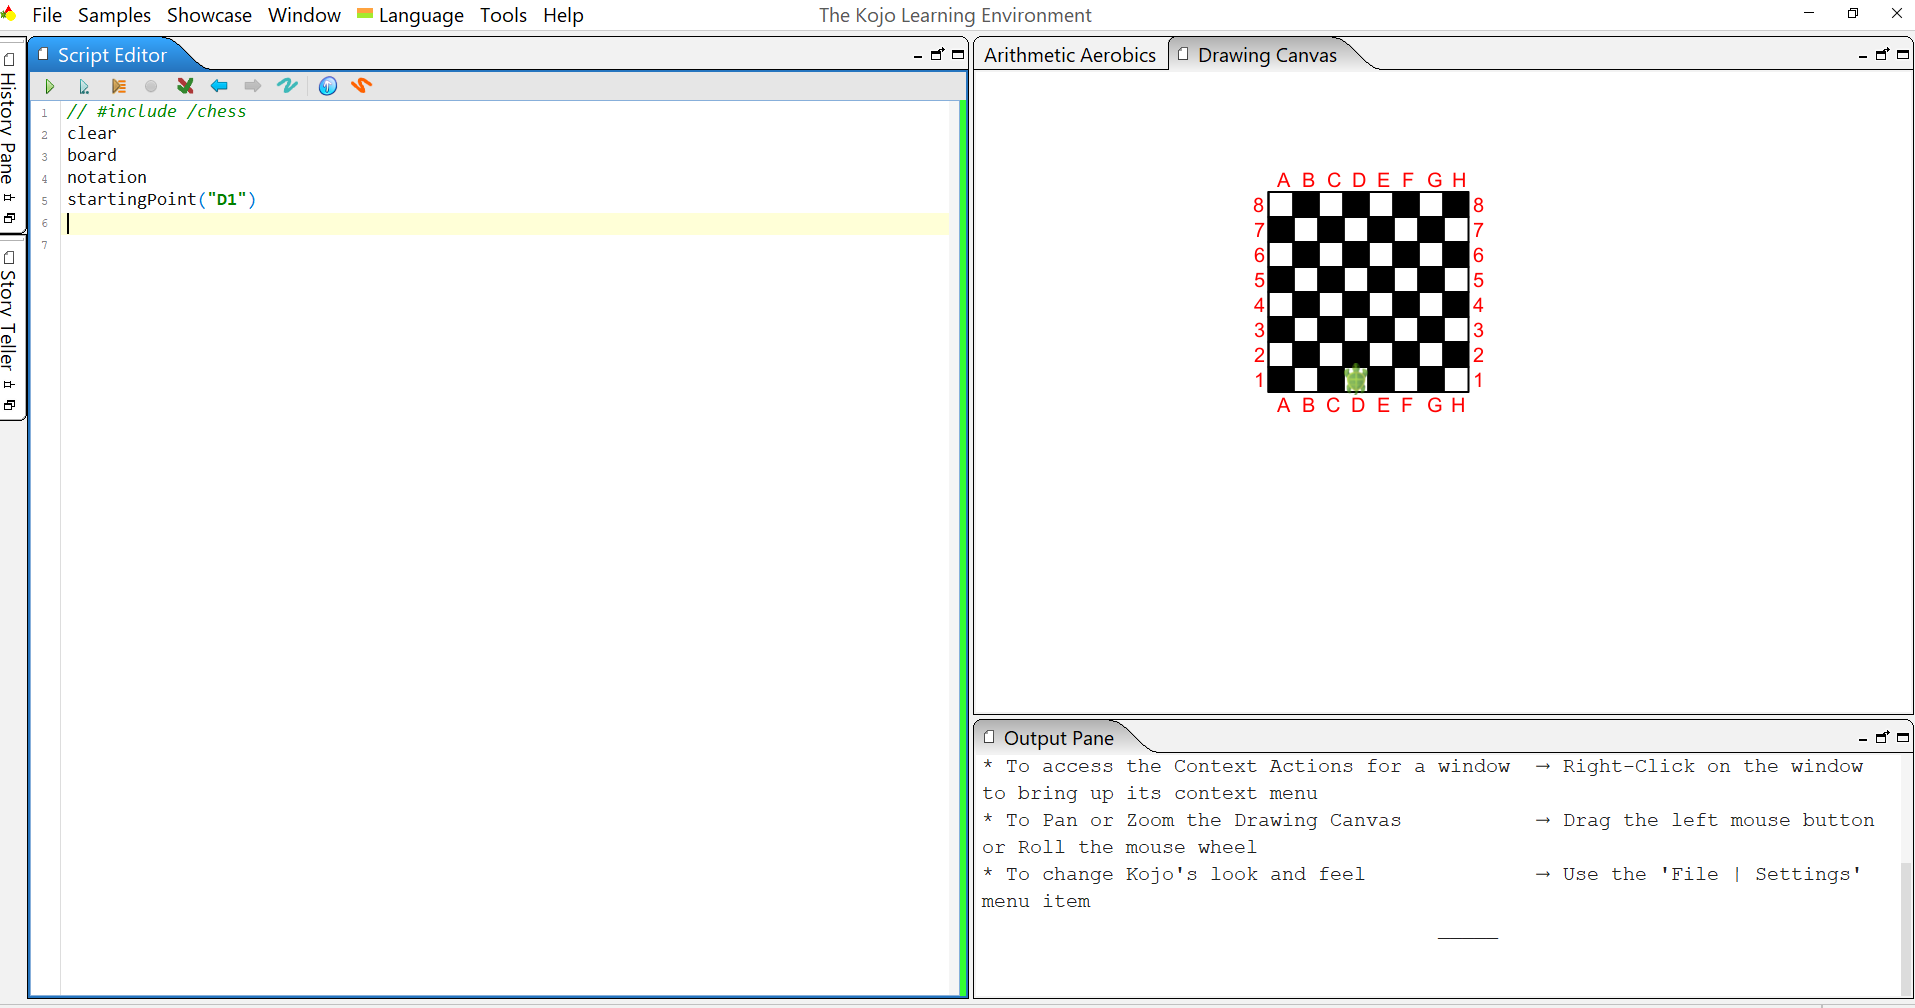Screen dimensions: 1915x1008
Task: Expand the Samples menu
Action: coord(114,15)
